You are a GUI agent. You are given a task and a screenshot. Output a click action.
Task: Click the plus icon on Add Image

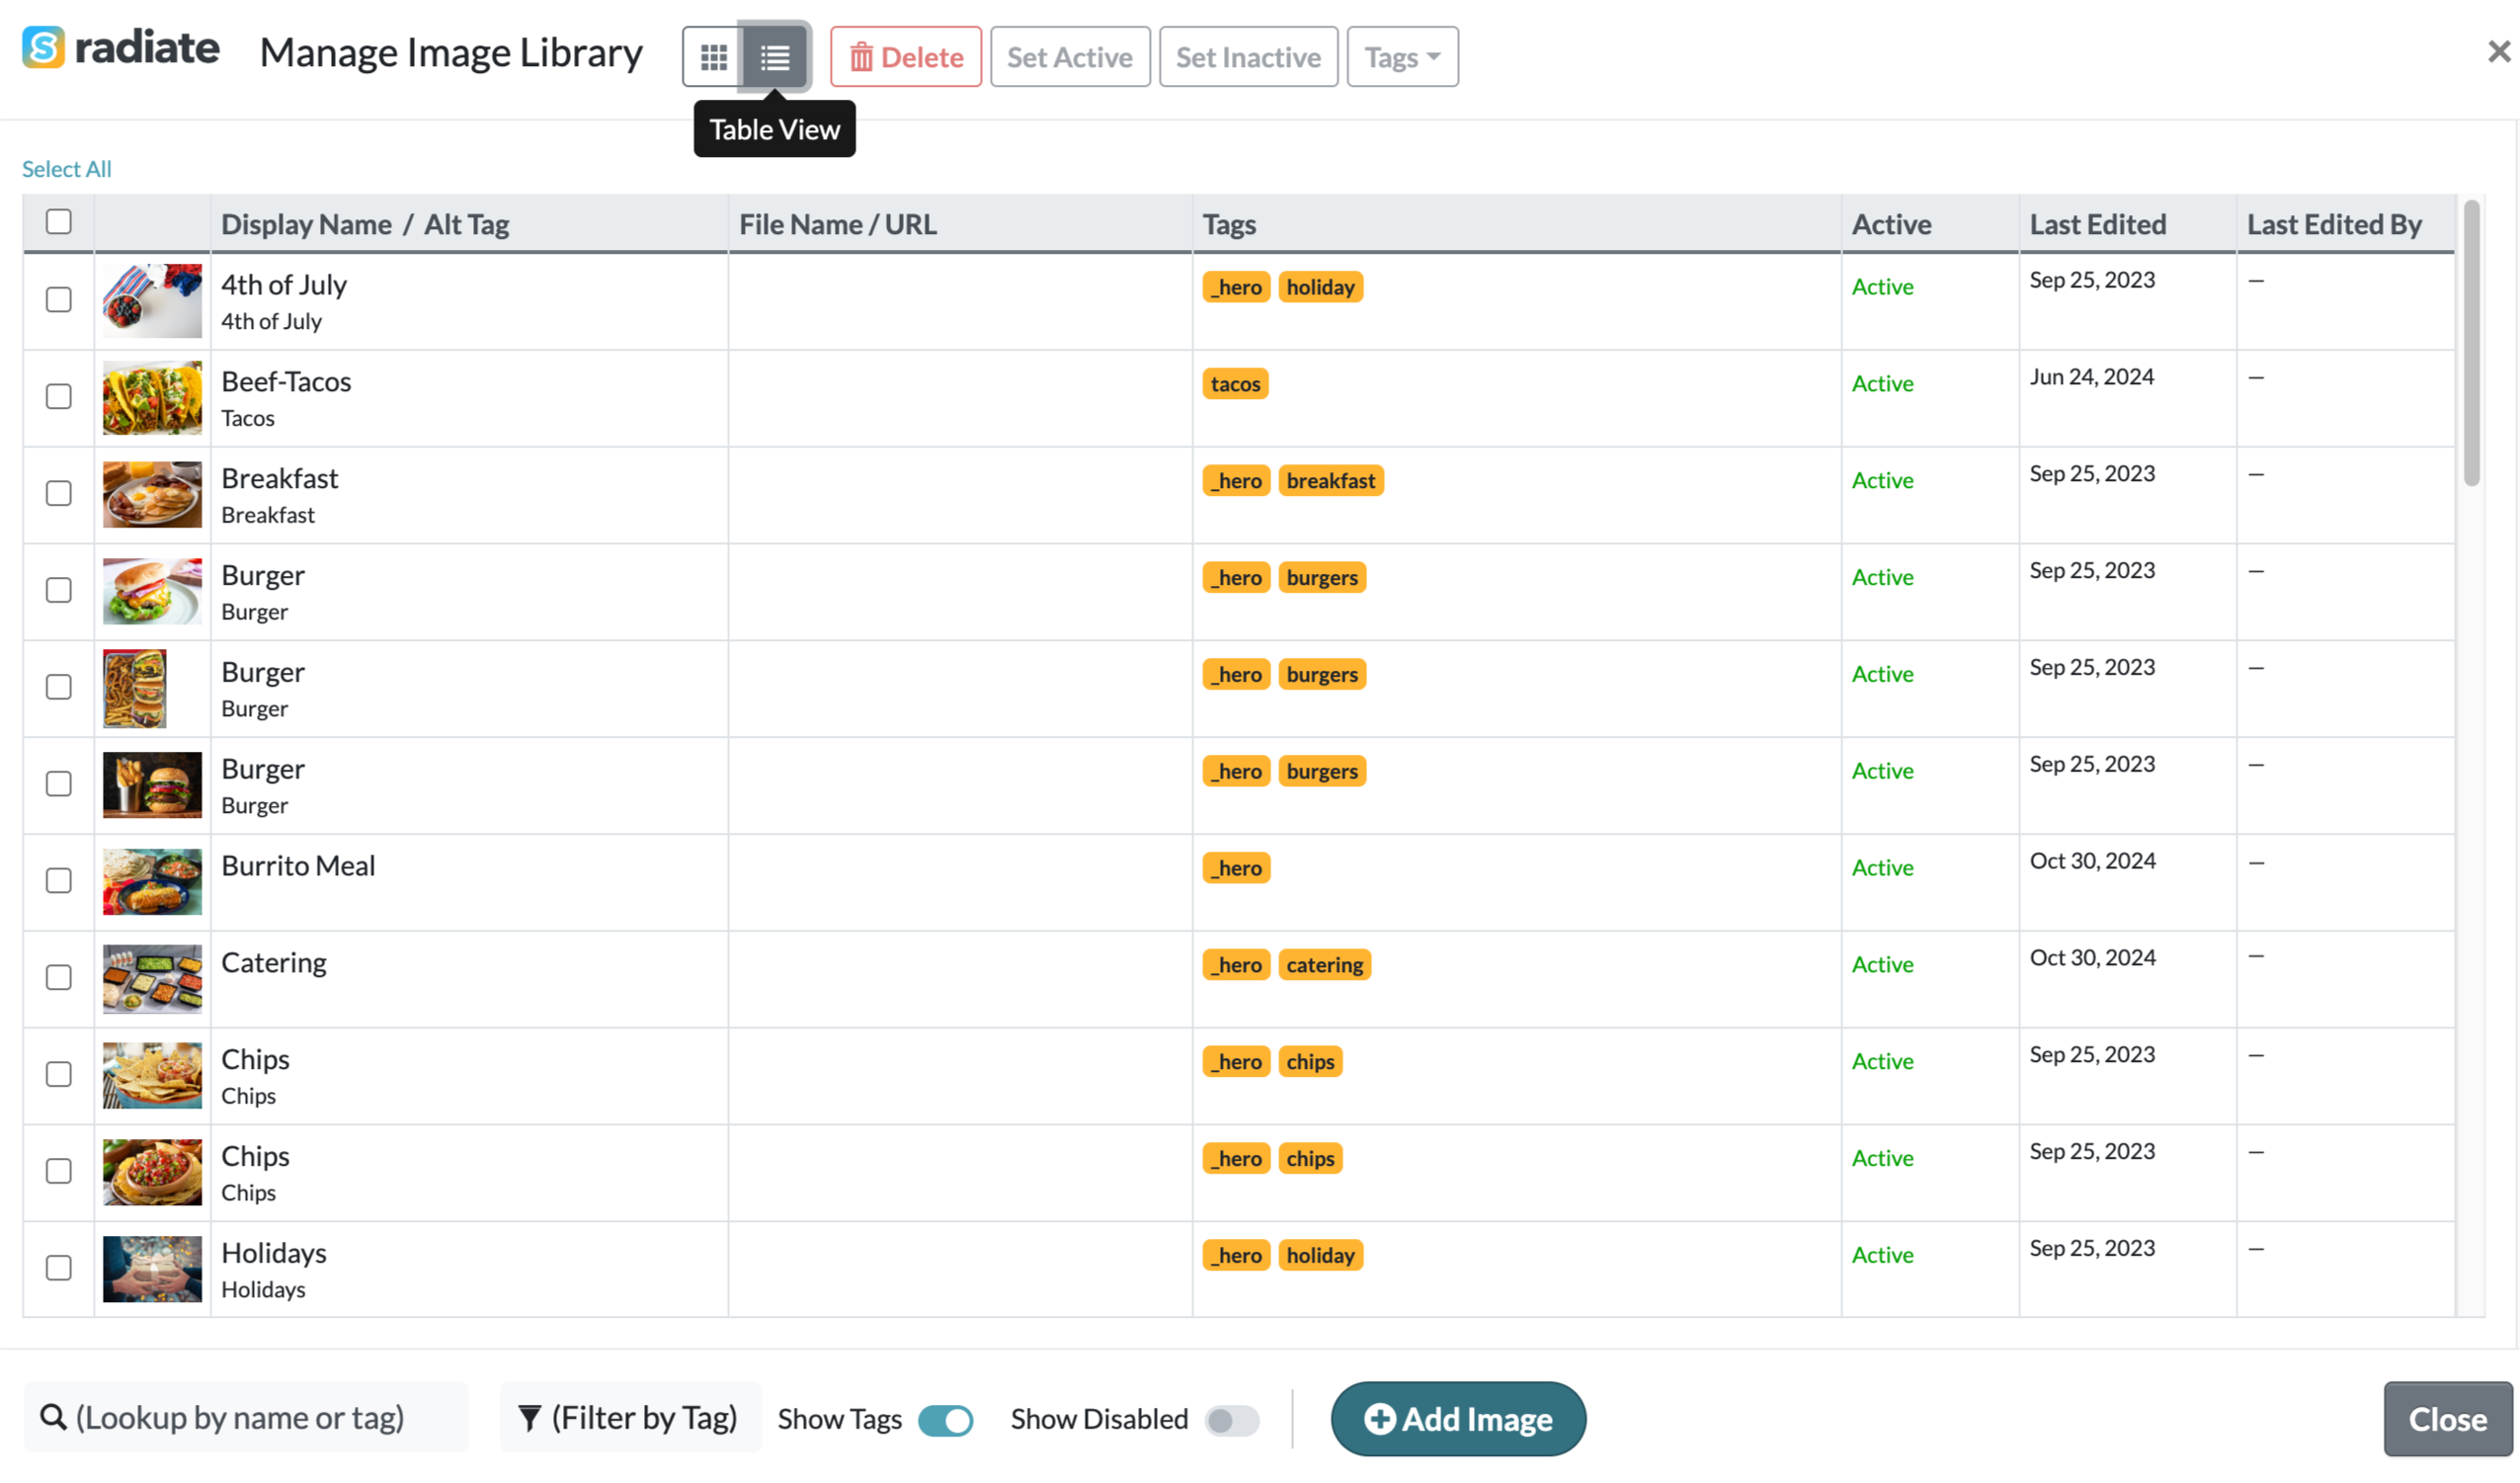pyautogui.click(x=1379, y=1418)
